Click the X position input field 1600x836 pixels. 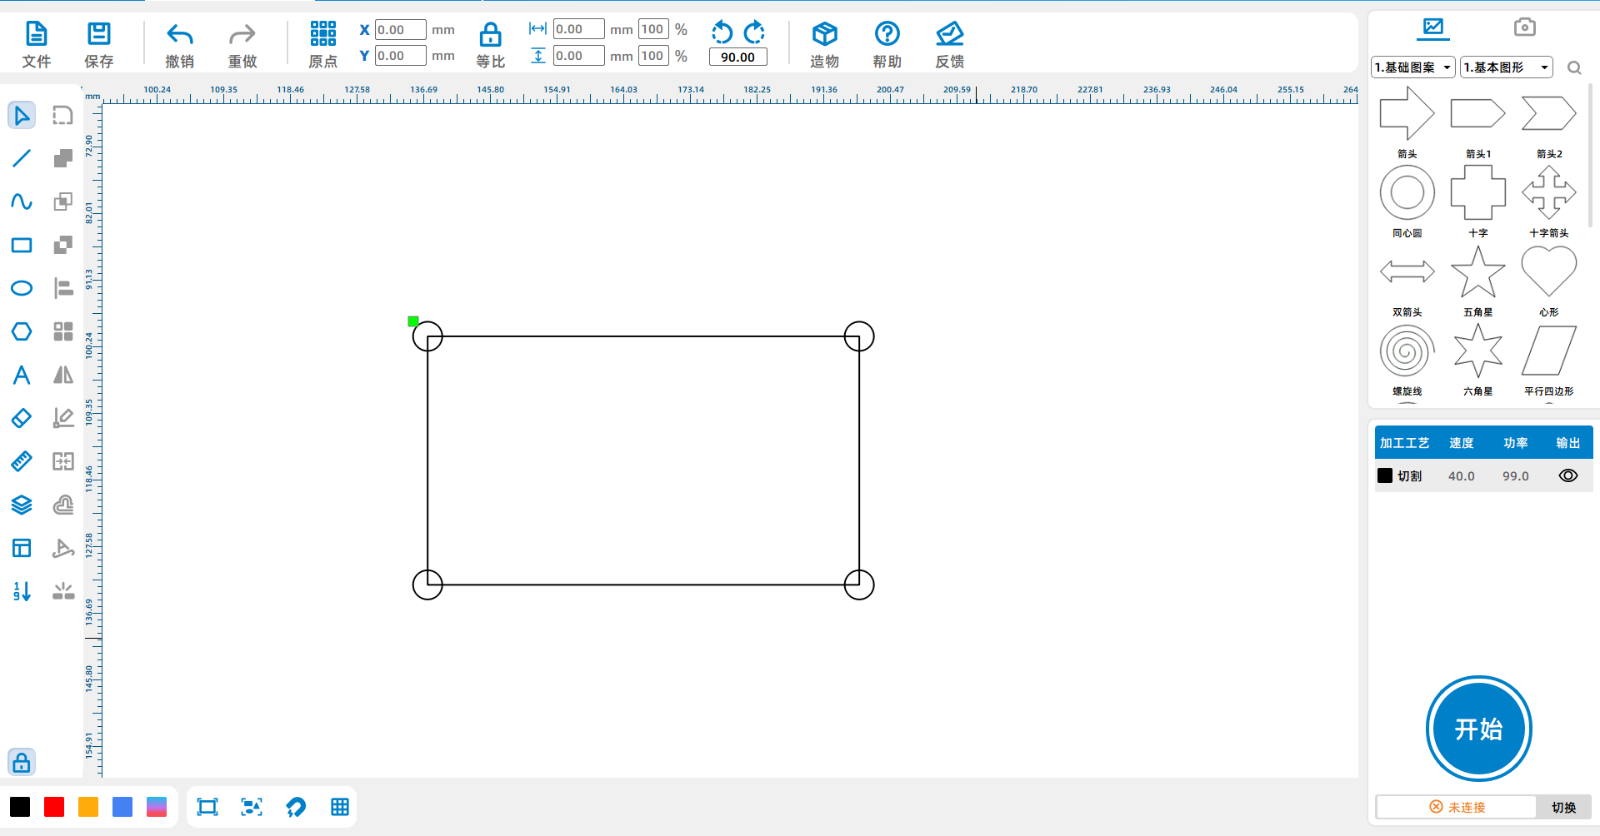point(400,30)
